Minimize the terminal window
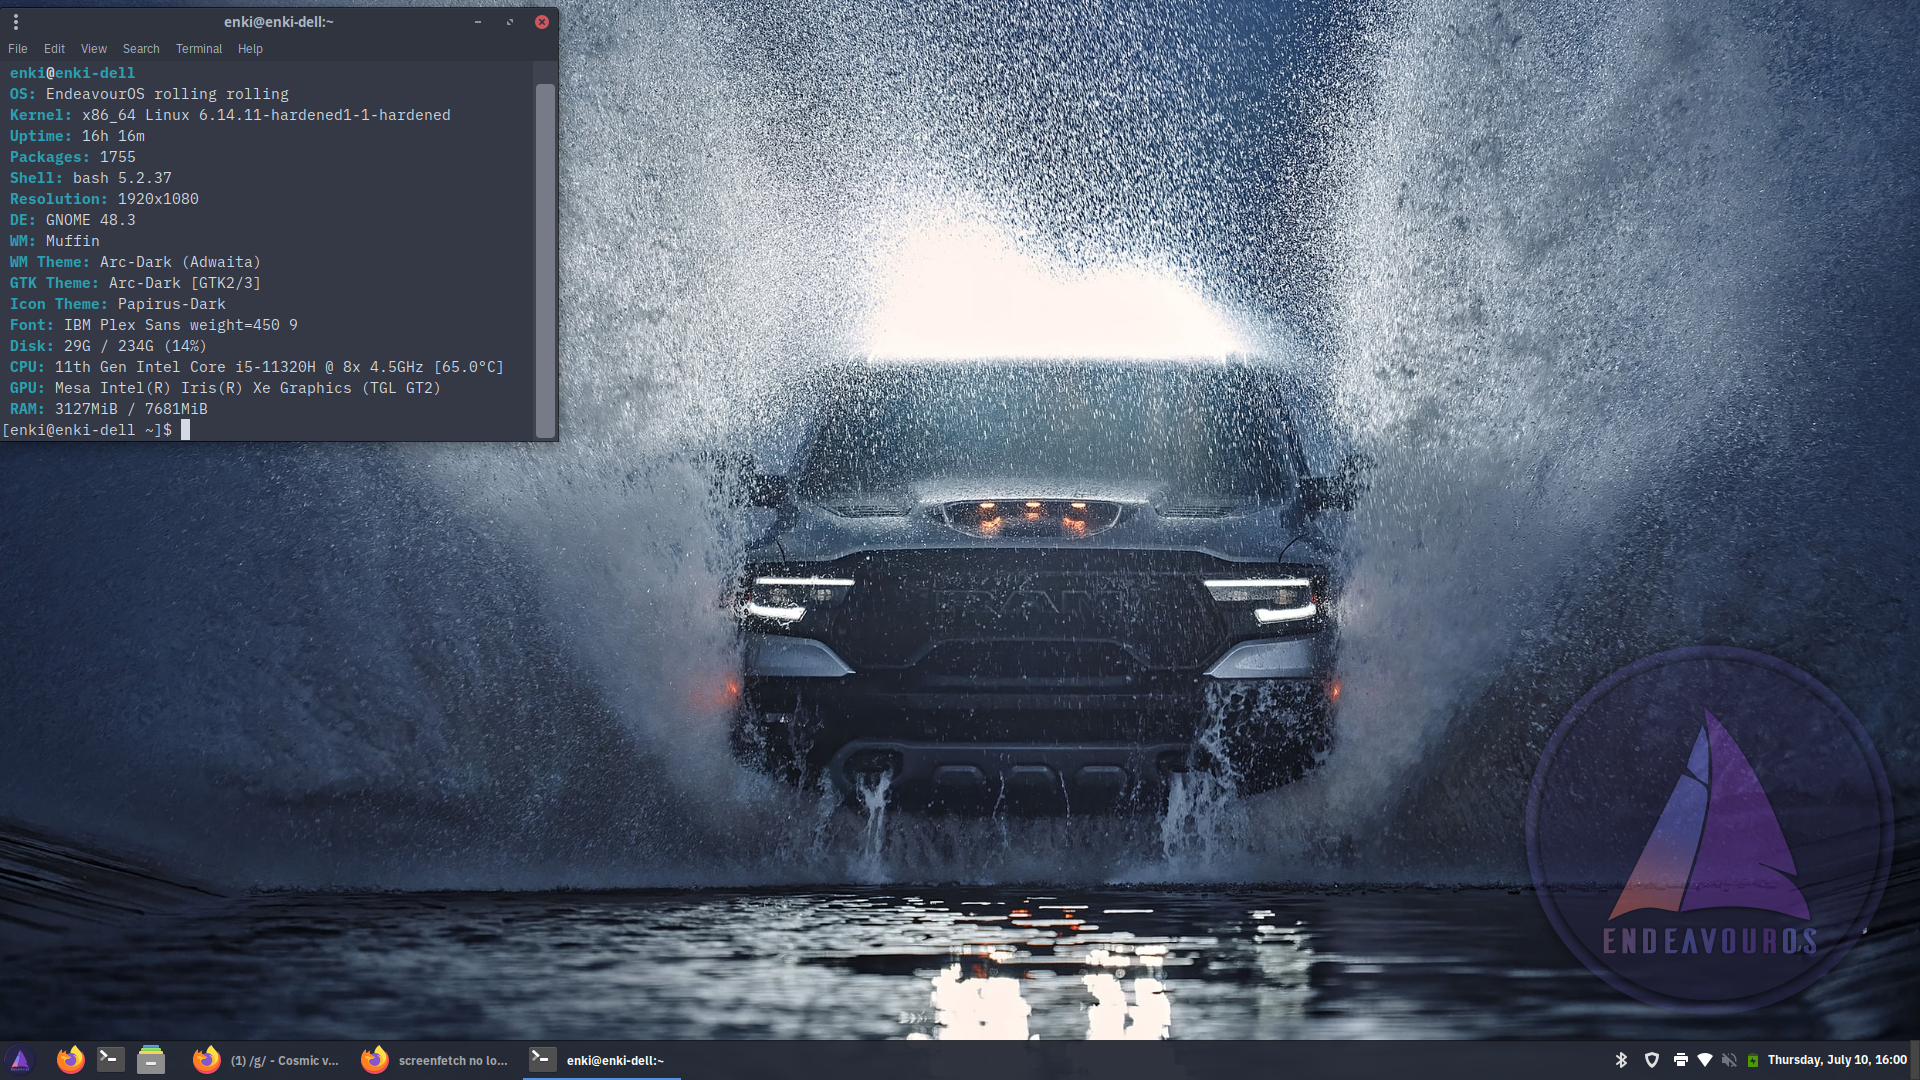Image resolution: width=1920 pixels, height=1080 pixels. click(x=478, y=21)
